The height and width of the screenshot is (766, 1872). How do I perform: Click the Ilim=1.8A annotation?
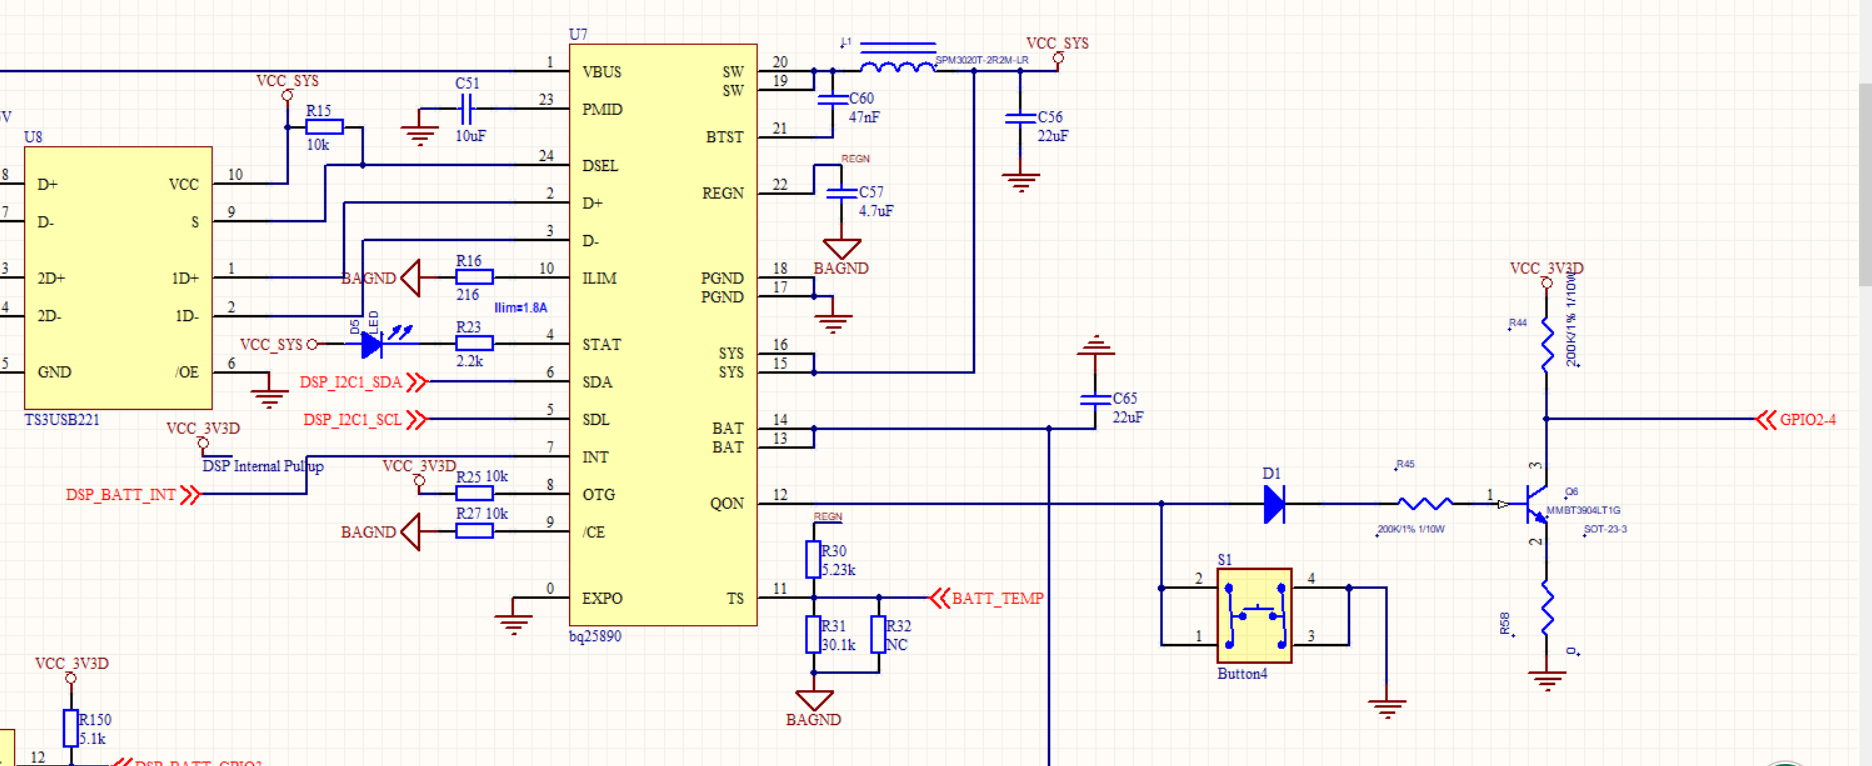(521, 308)
